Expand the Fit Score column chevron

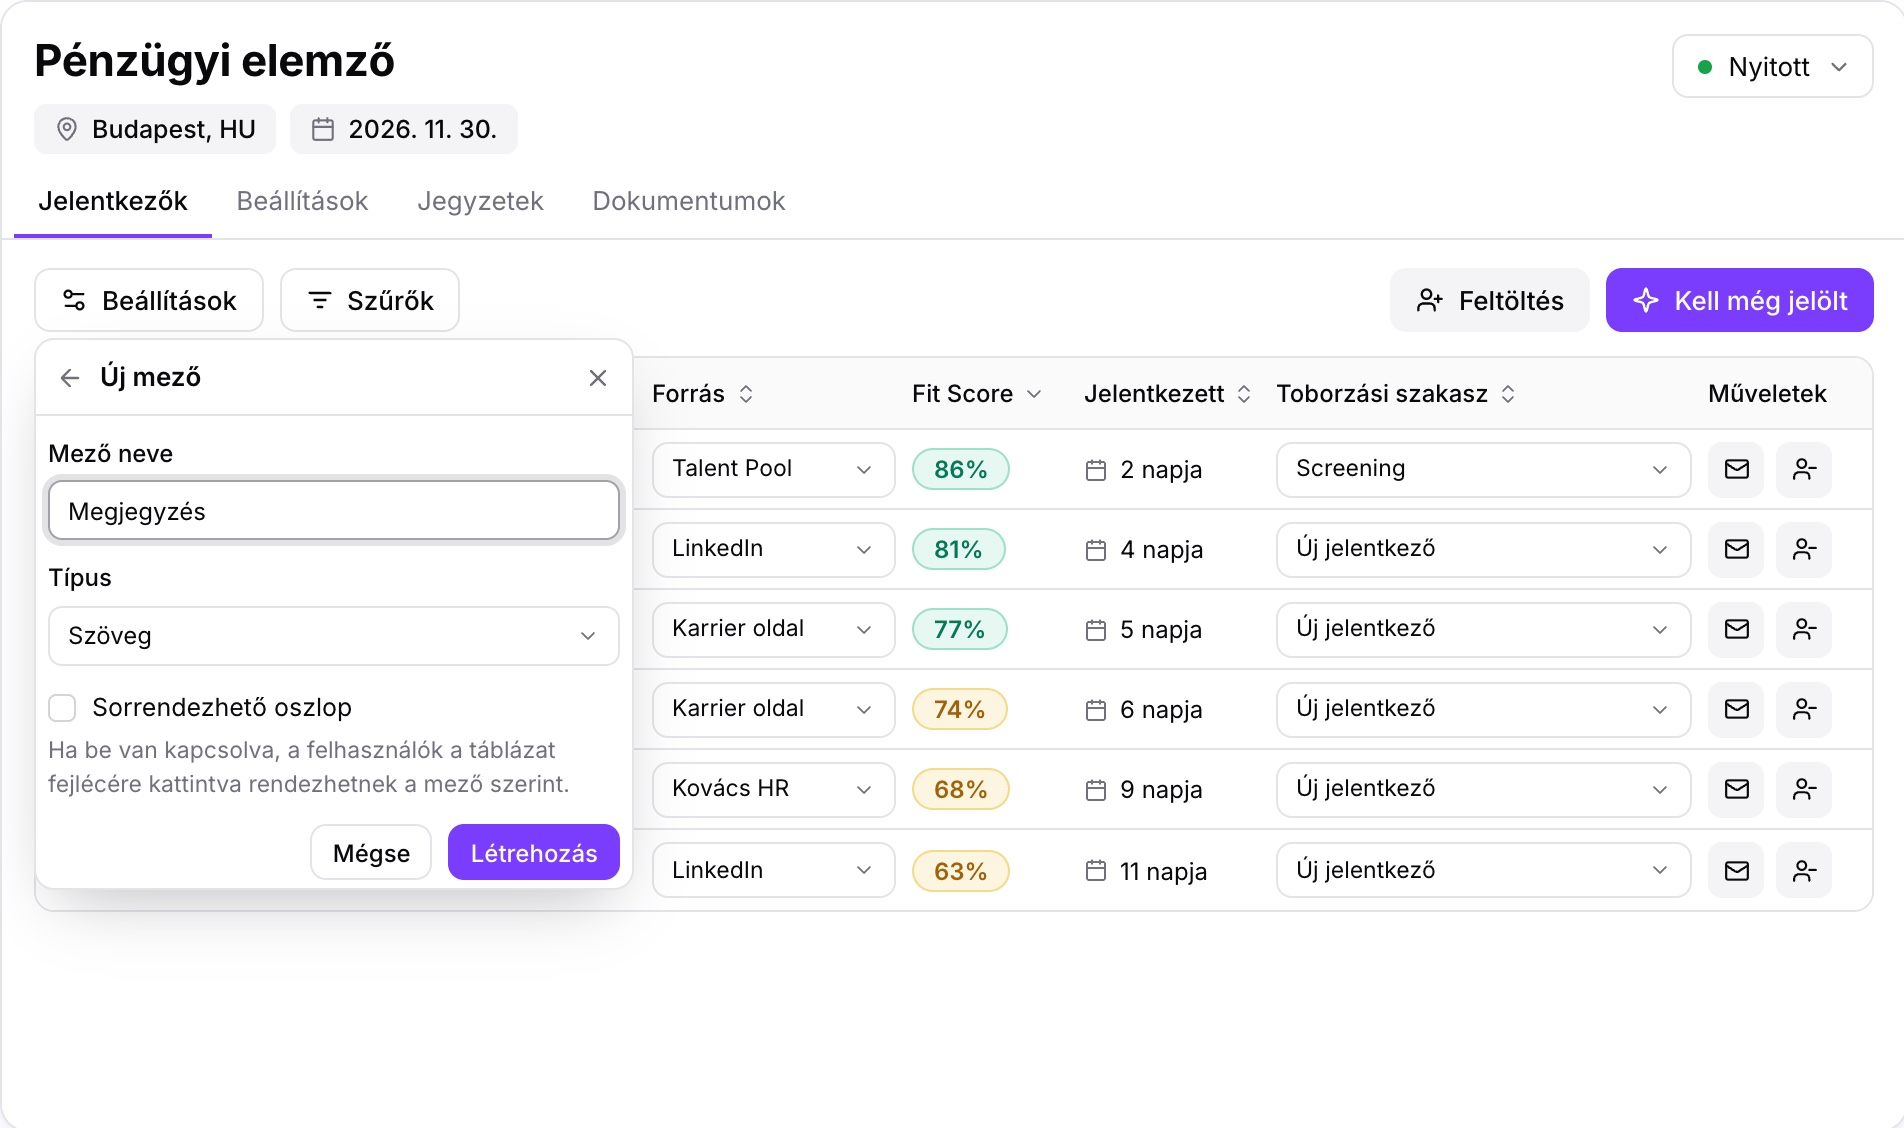pos(1034,394)
